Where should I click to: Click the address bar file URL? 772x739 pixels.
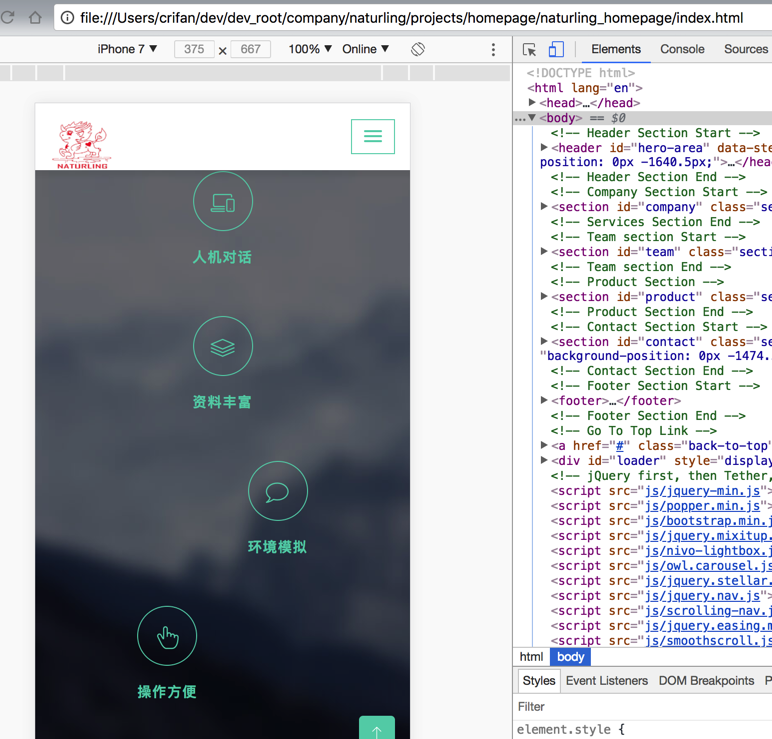[x=412, y=18]
